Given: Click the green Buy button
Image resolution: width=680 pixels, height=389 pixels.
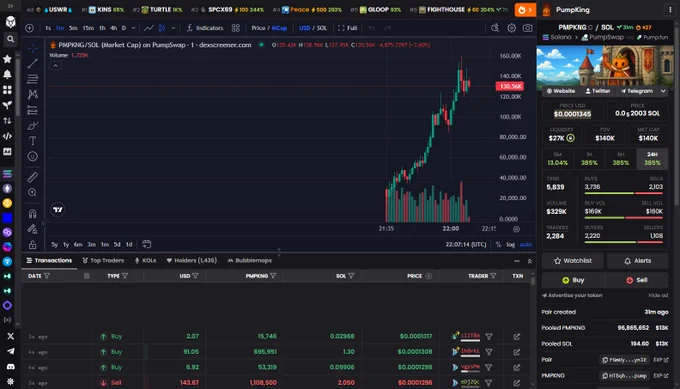Looking at the screenshot, I should click(573, 280).
